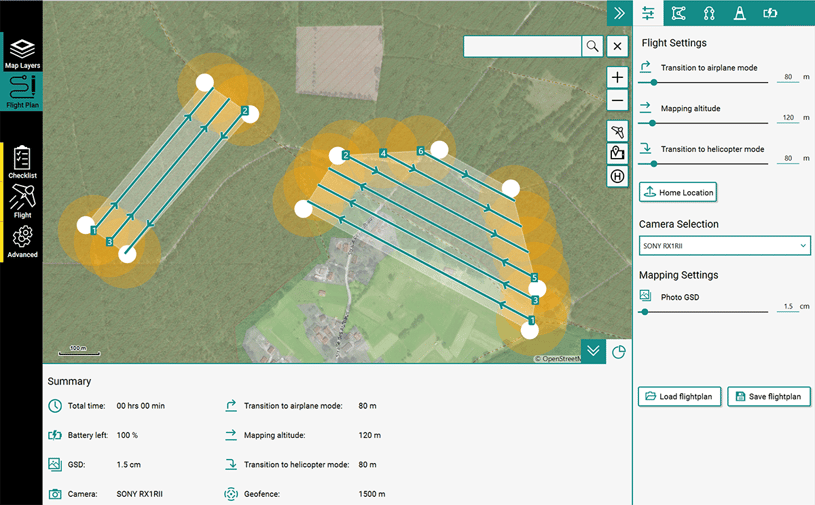Zoom in on the map

[617, 78]
